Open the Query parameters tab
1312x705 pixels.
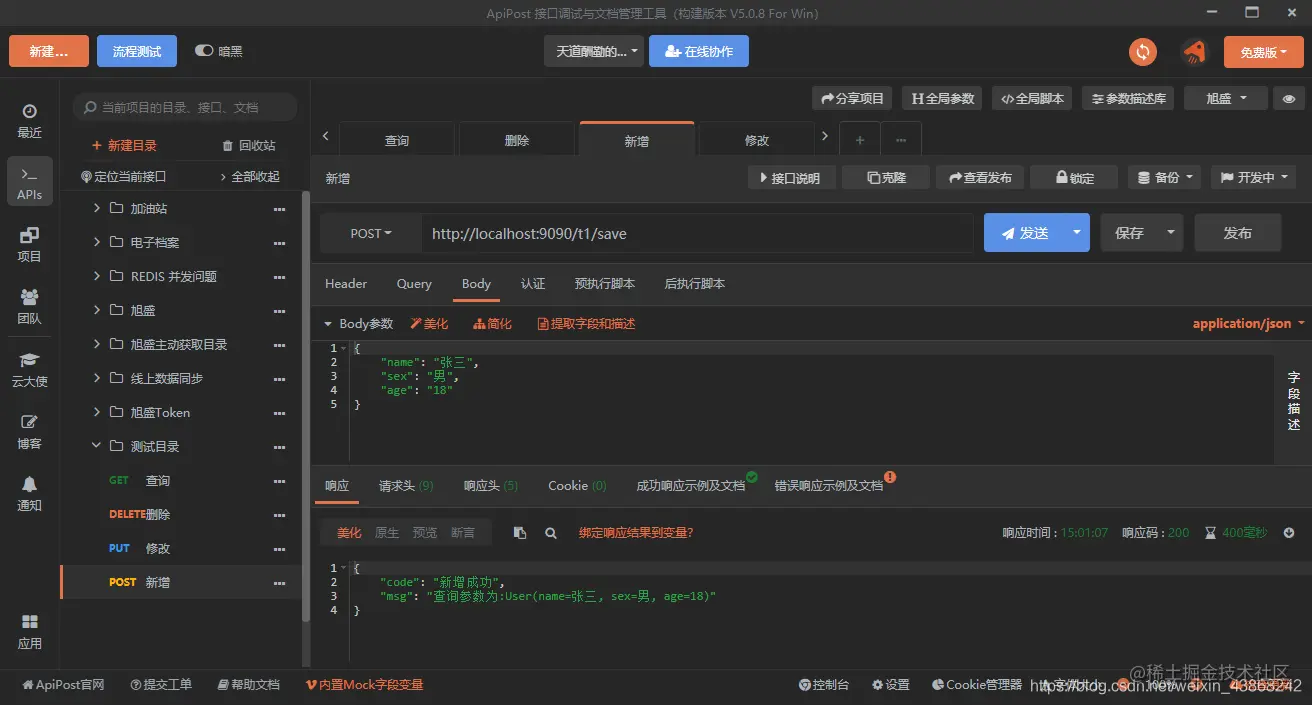point(414,284)
